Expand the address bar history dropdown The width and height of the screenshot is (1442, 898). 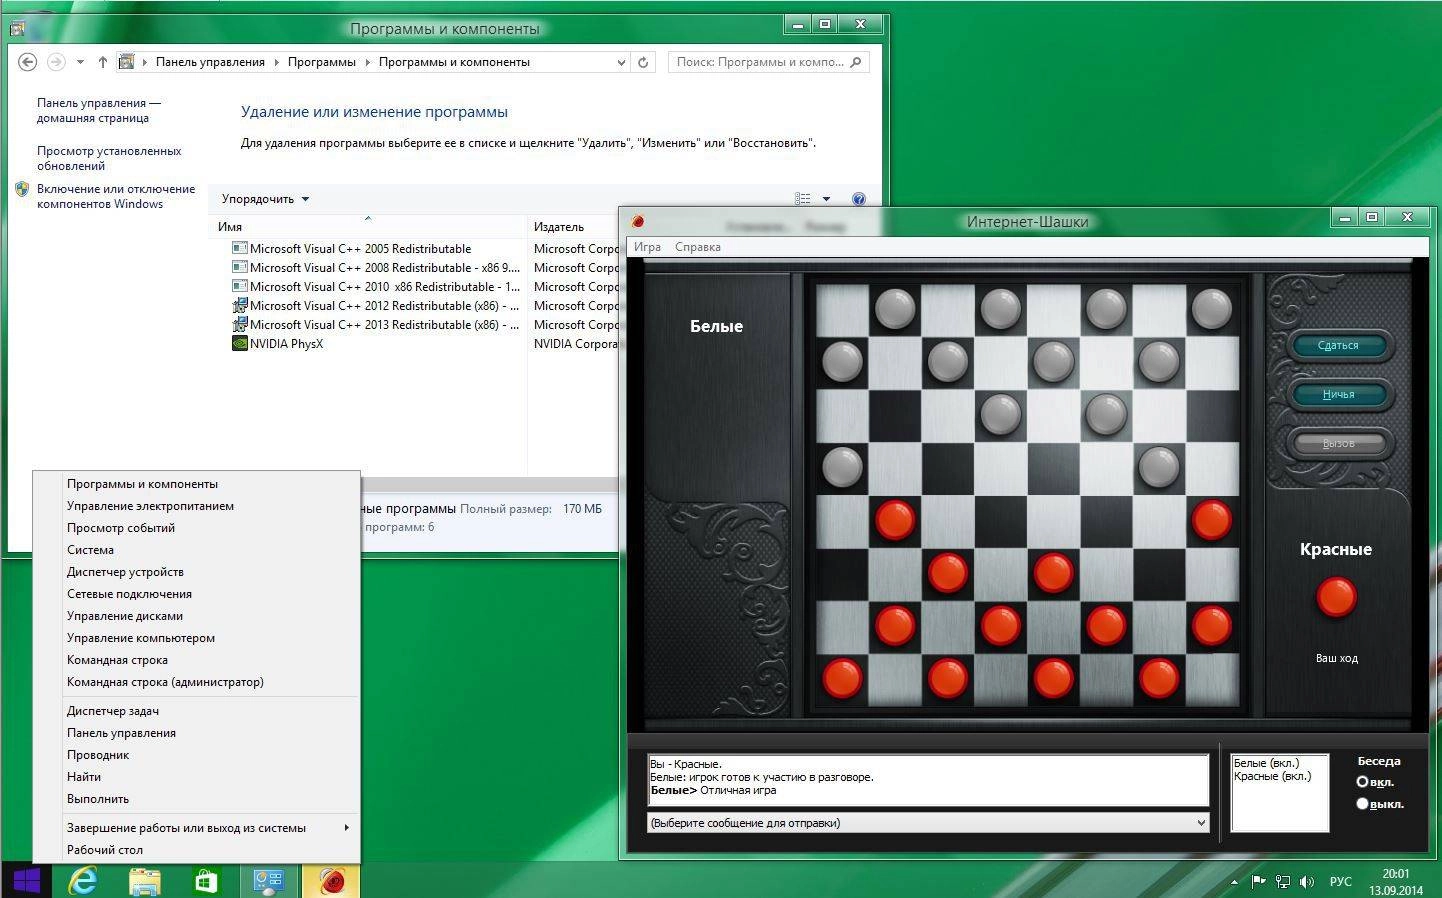621,62
